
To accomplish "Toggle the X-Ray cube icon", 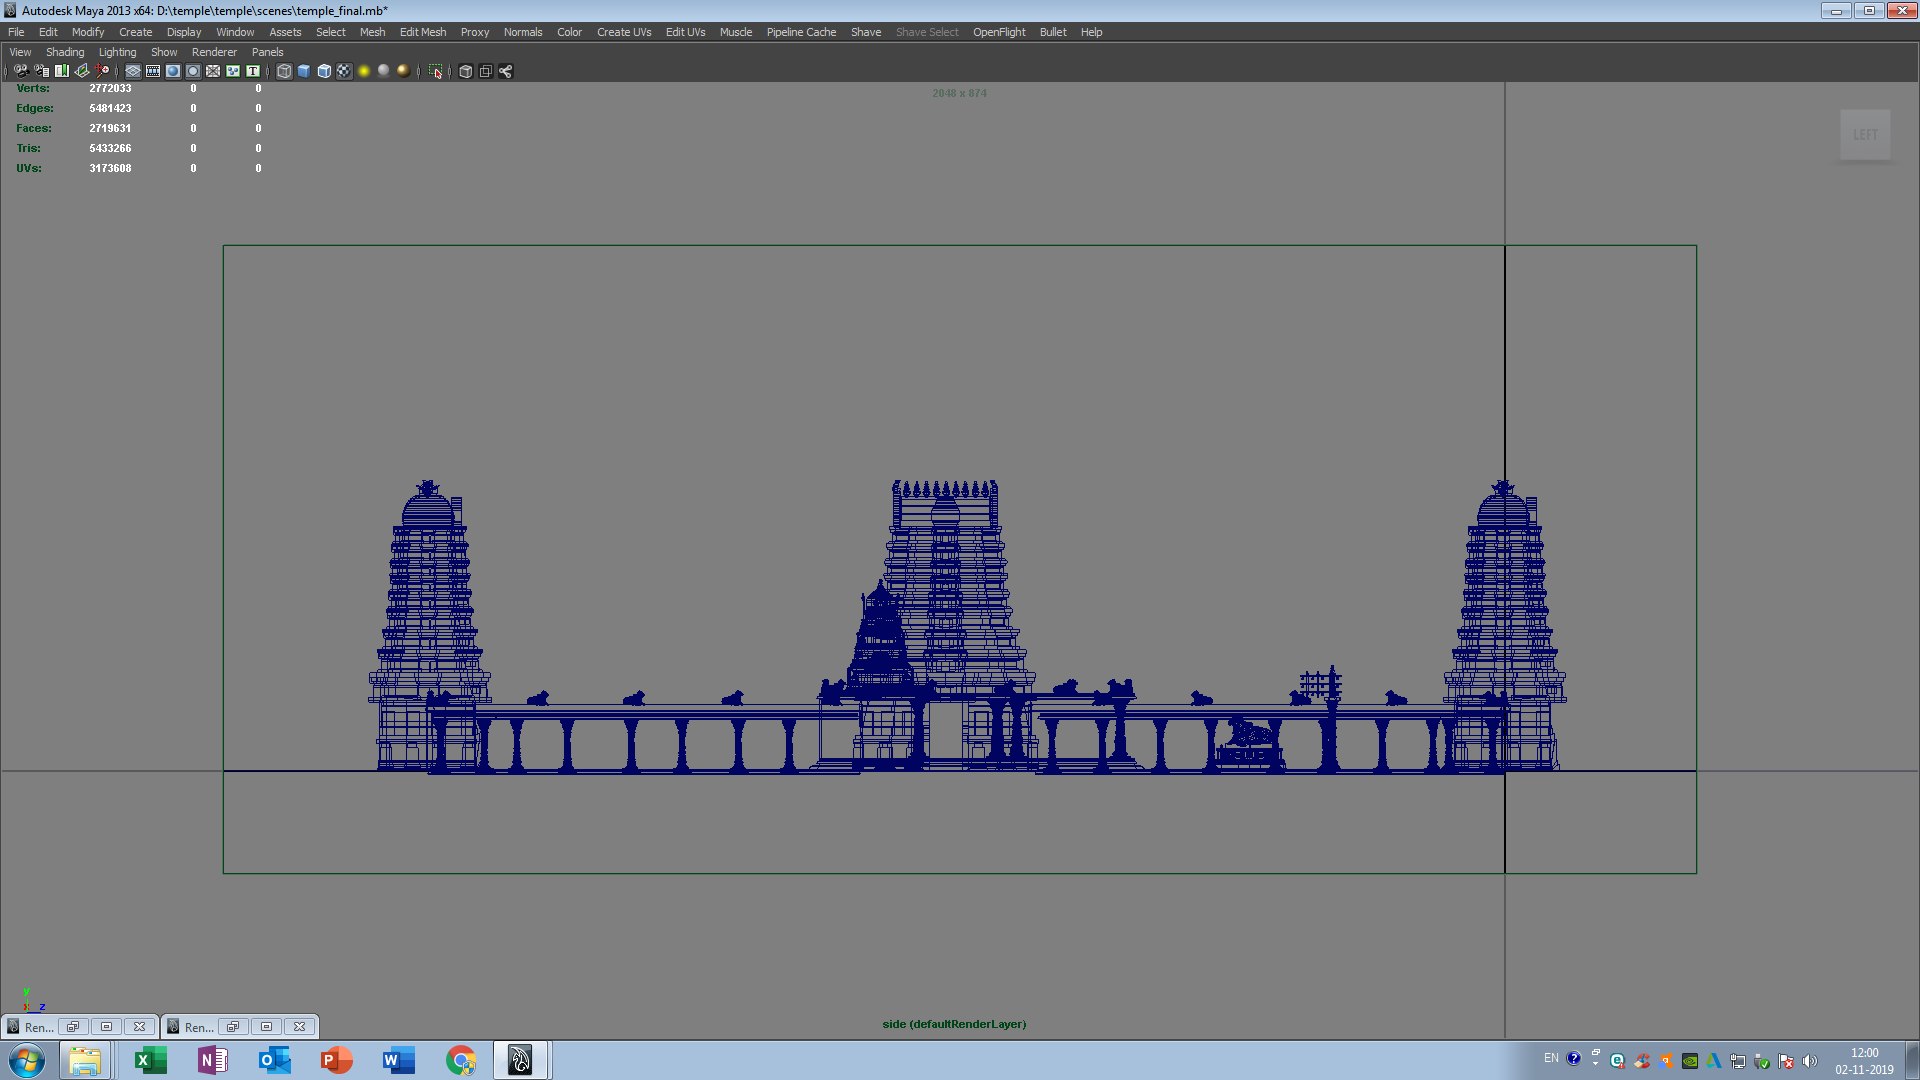I will 465,71.
